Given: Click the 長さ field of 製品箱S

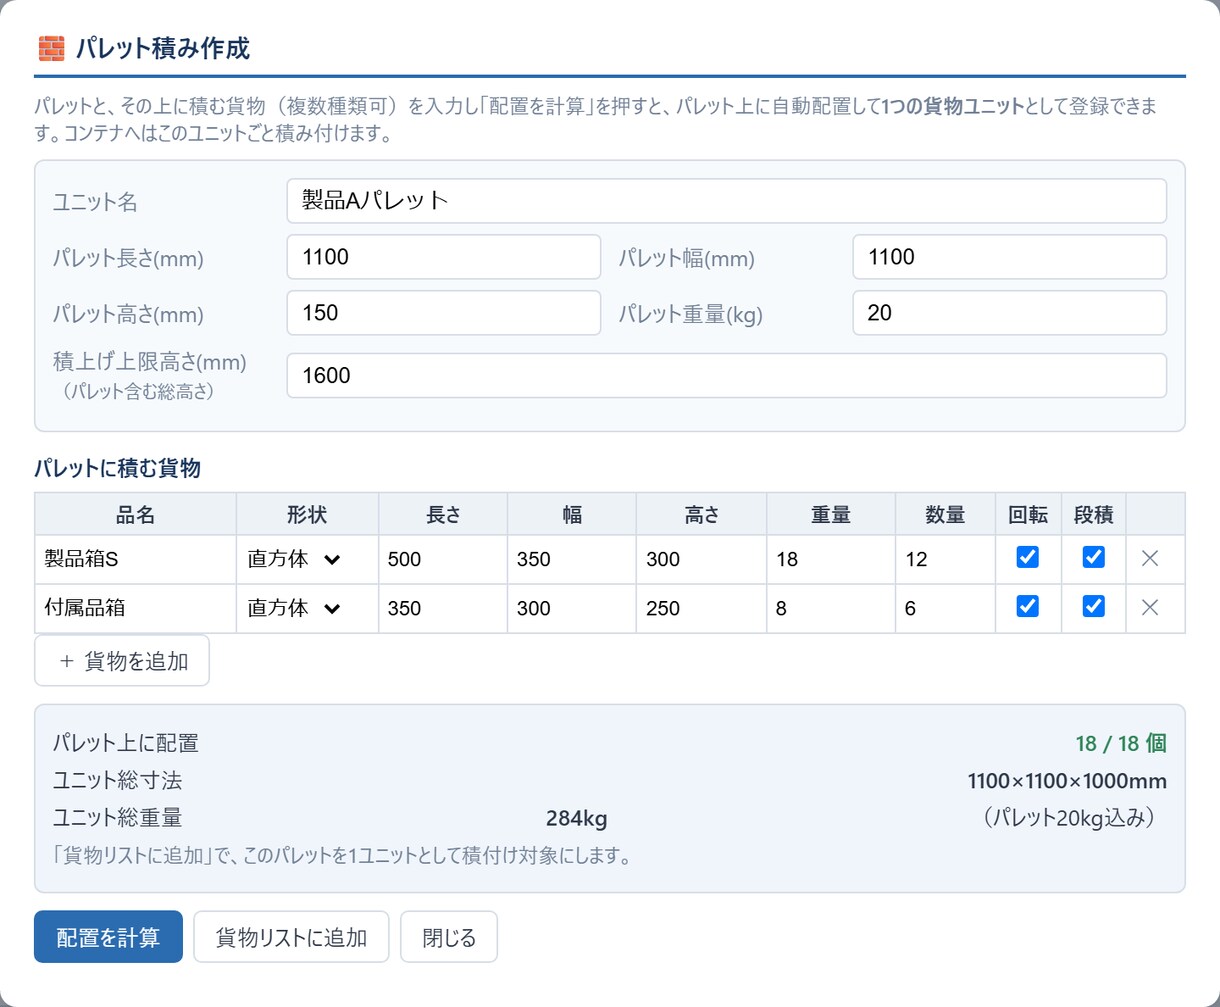Looking at the screenshot, I should coord(443,559).
